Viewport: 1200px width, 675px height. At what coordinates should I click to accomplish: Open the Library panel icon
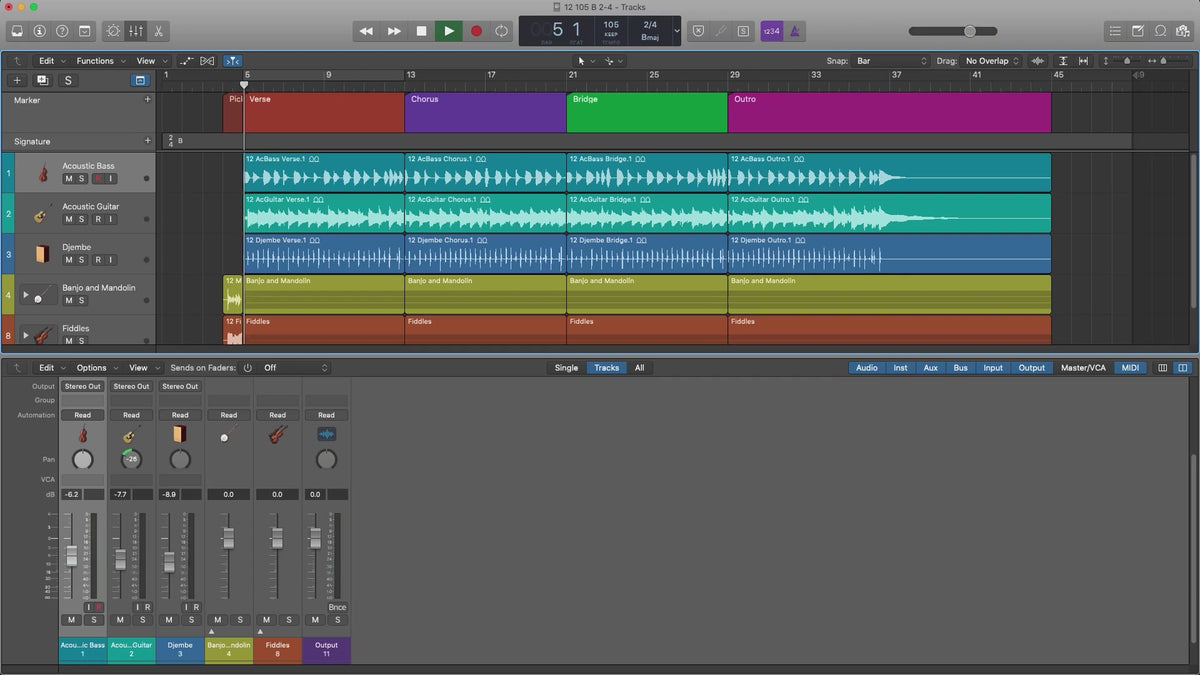(17, 32)
